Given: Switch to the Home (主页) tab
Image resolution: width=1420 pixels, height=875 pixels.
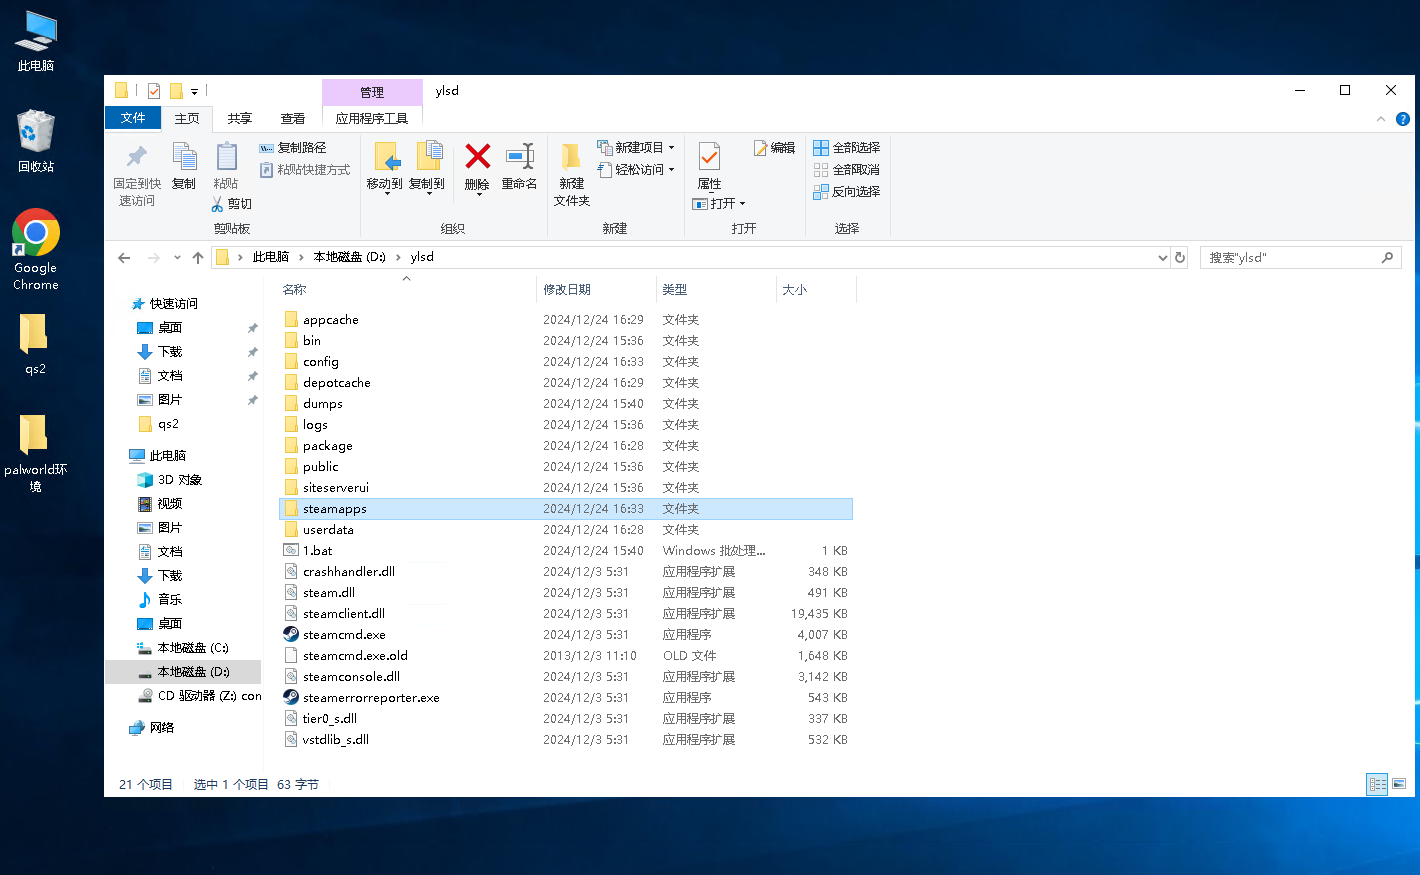Looking at the screenshot, I should tap(187, 118).
